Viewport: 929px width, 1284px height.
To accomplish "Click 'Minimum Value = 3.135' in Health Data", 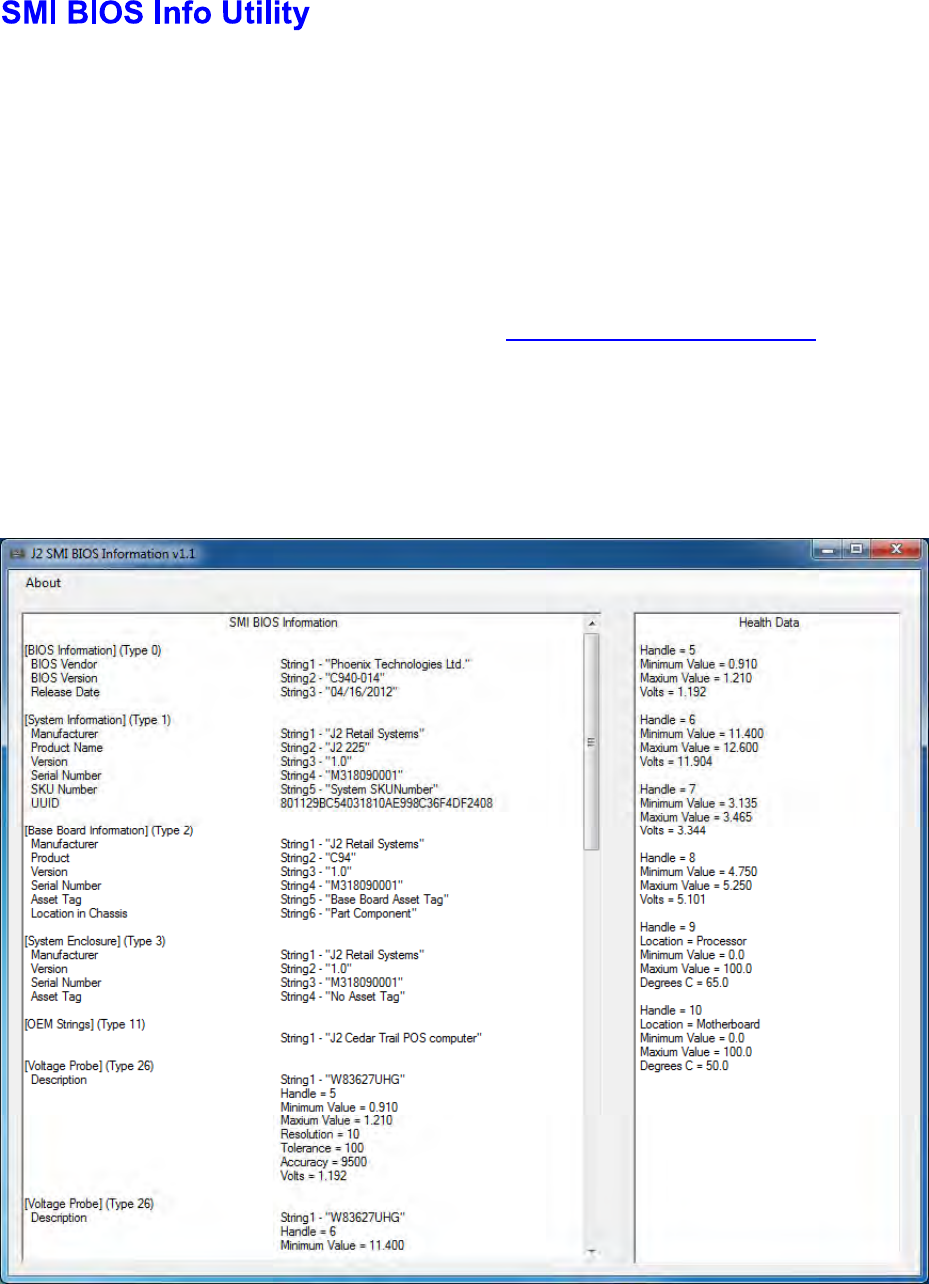I will point(696,804).
